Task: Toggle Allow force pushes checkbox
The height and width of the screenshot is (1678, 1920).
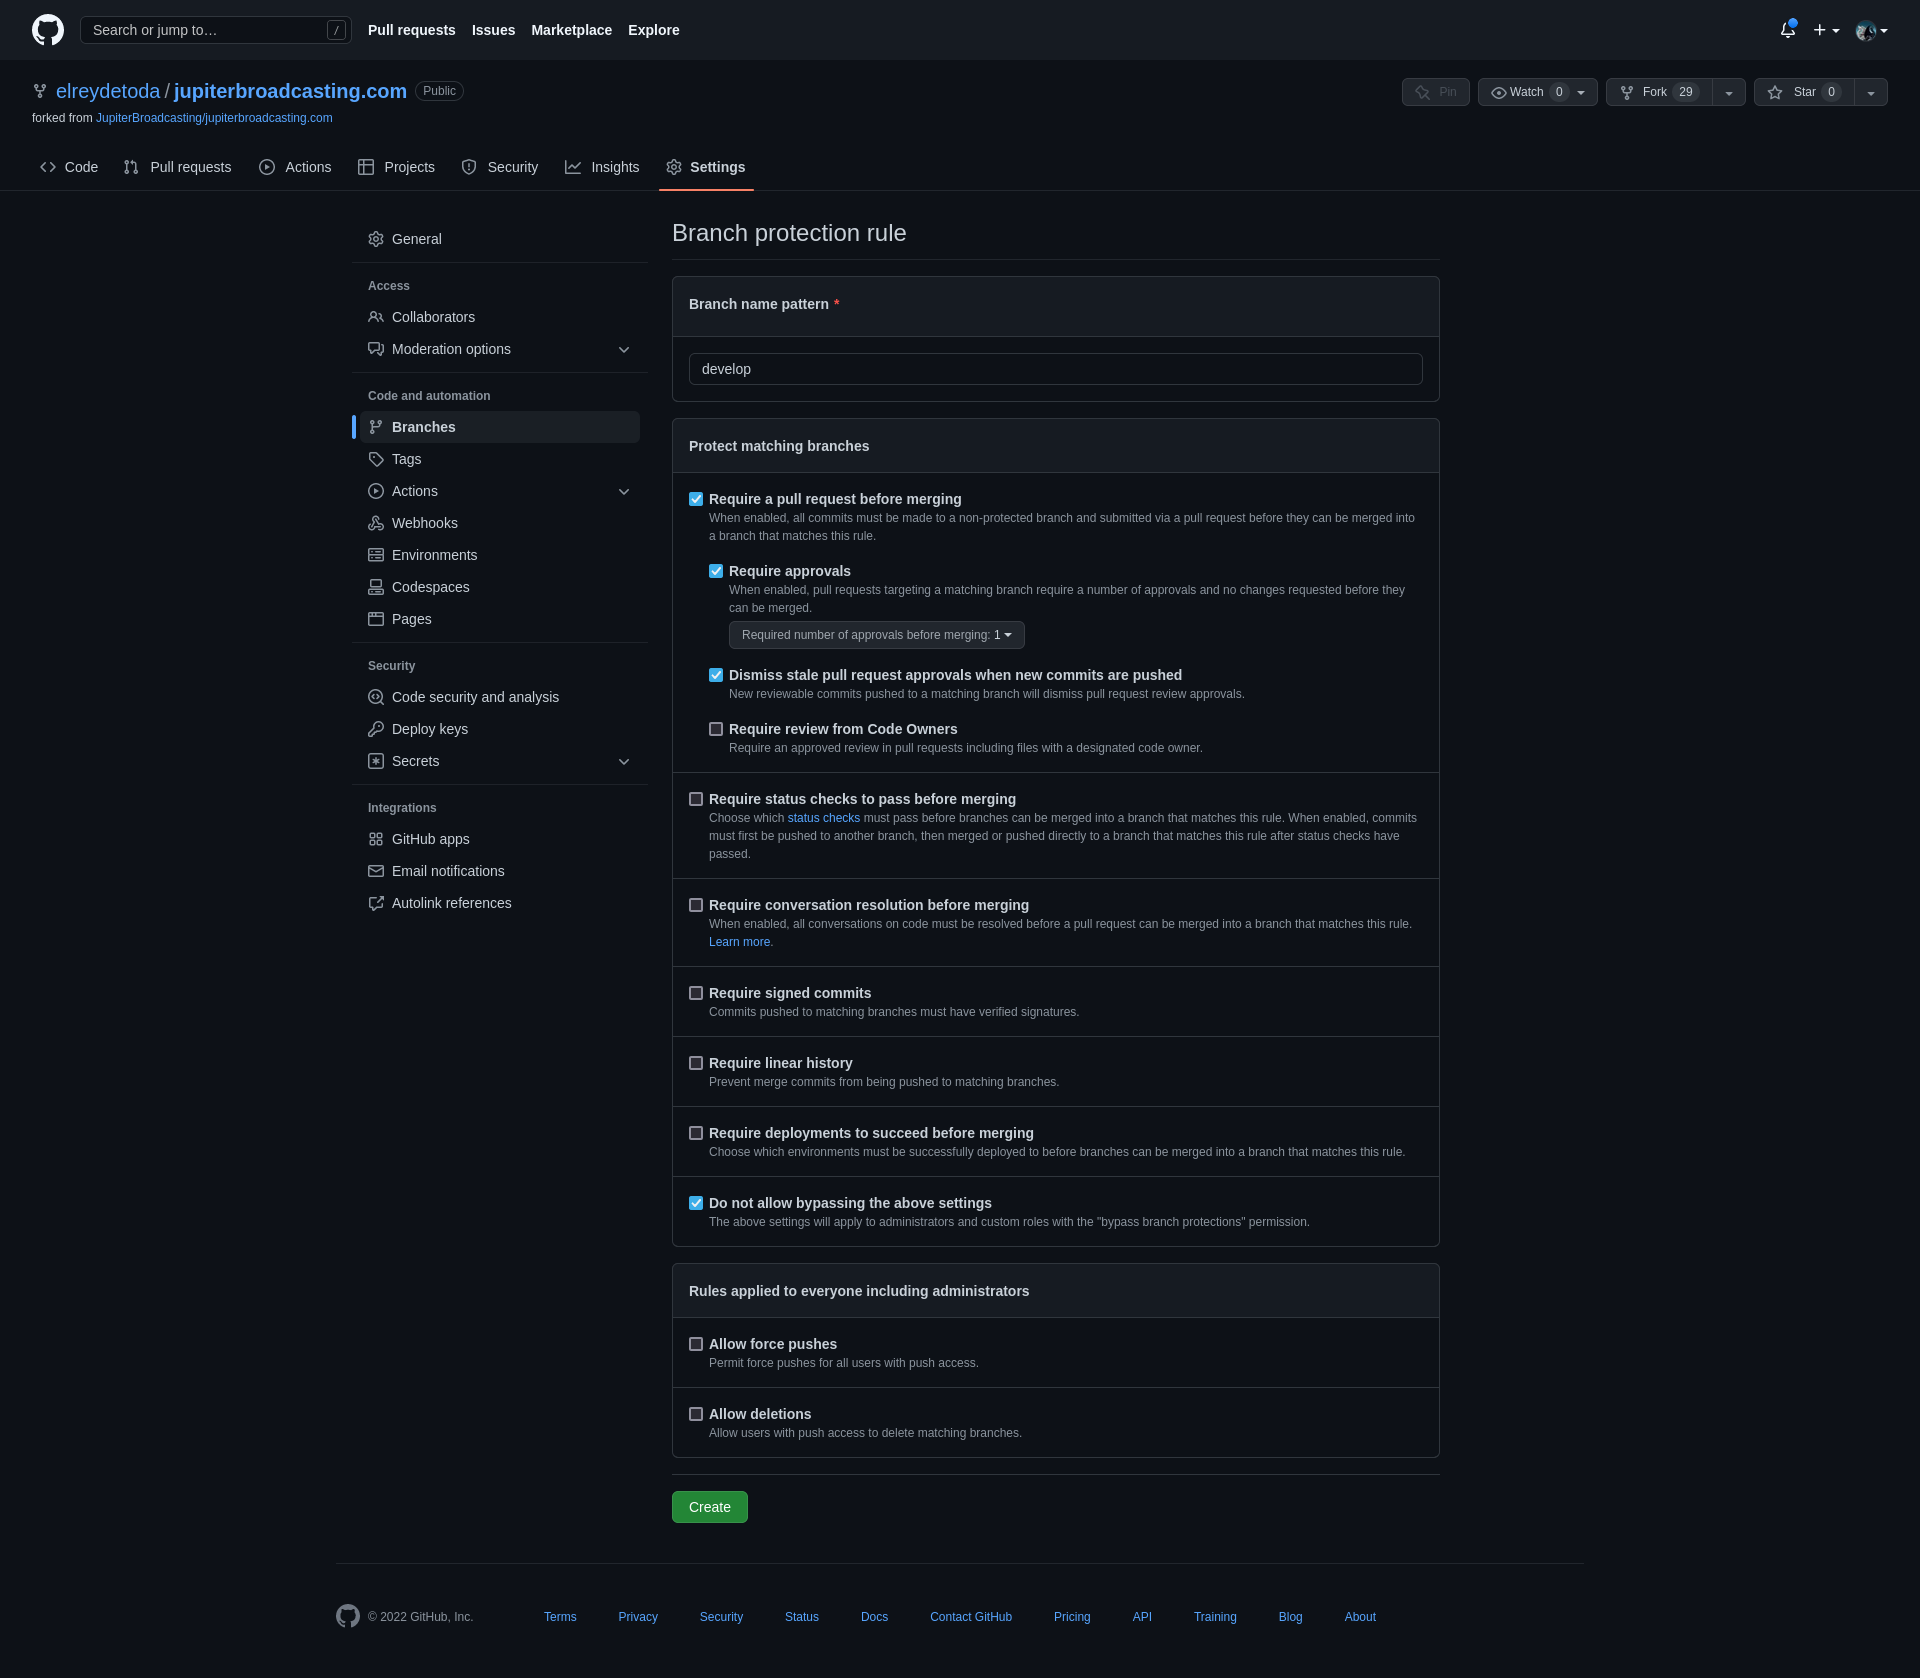Action: tap(696, 1344)
